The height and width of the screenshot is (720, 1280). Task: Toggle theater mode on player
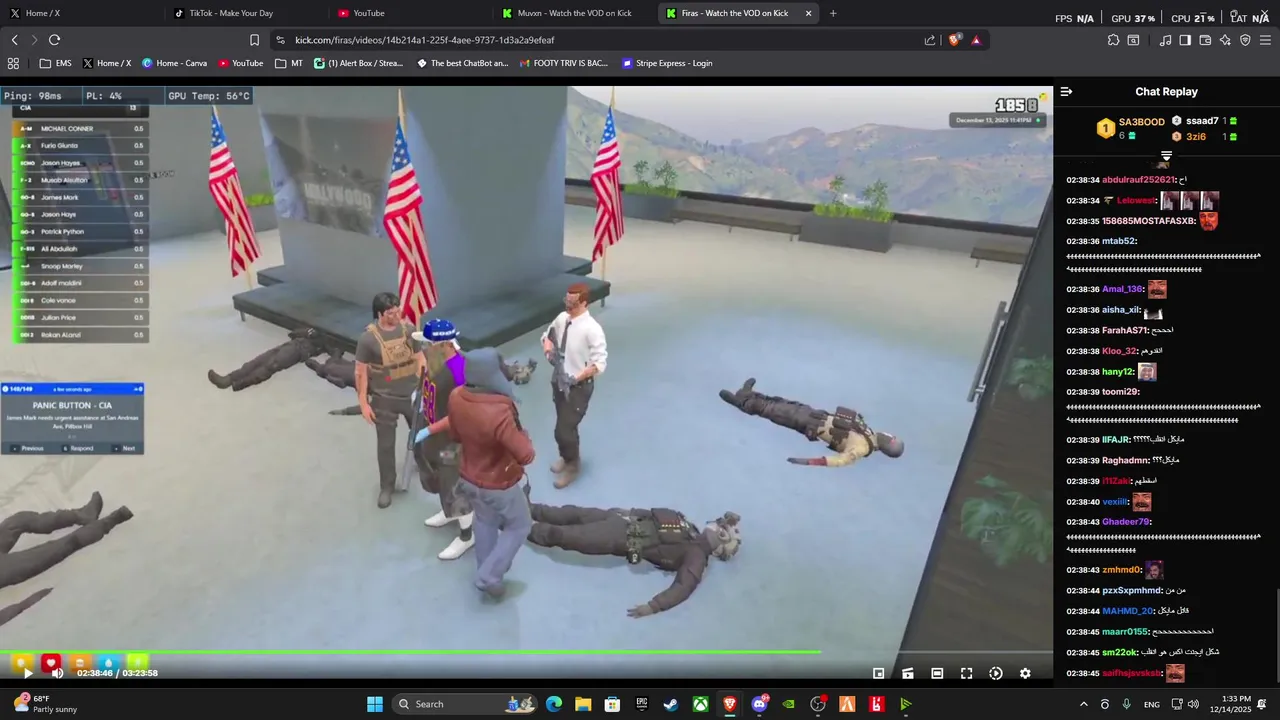(x=937, y=673)
